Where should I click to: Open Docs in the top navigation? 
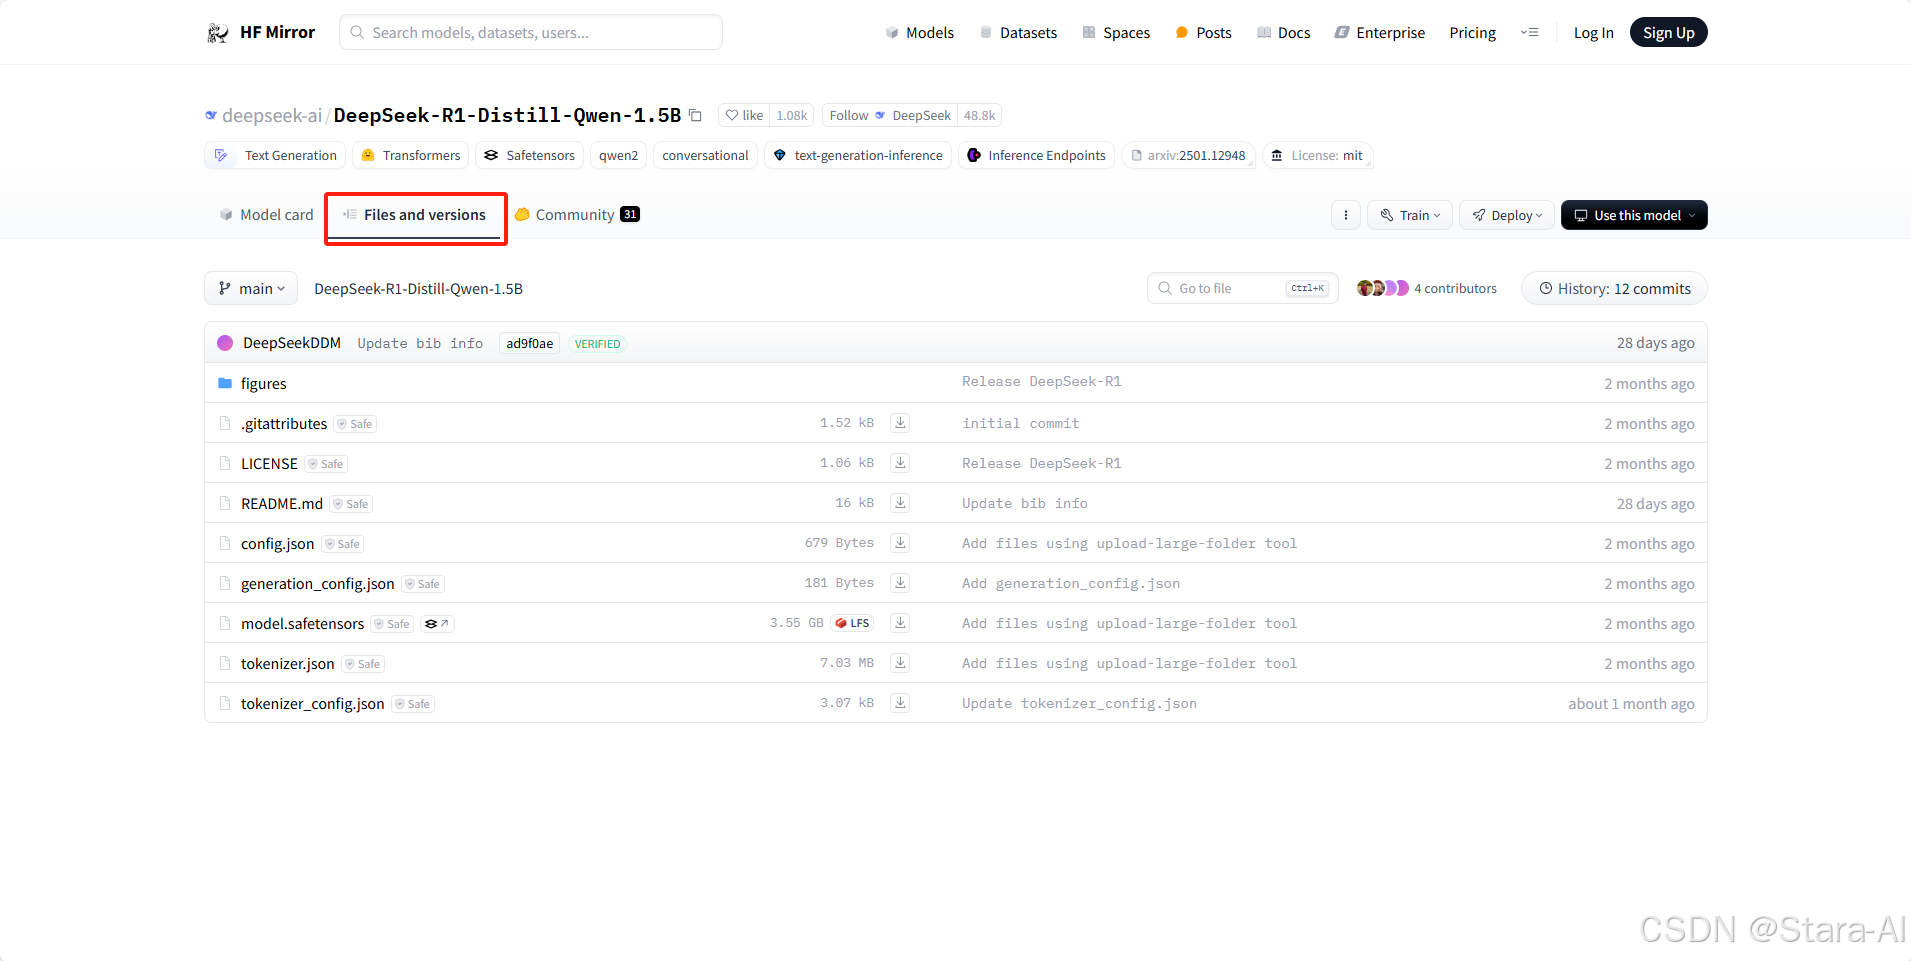(1283, 33)
